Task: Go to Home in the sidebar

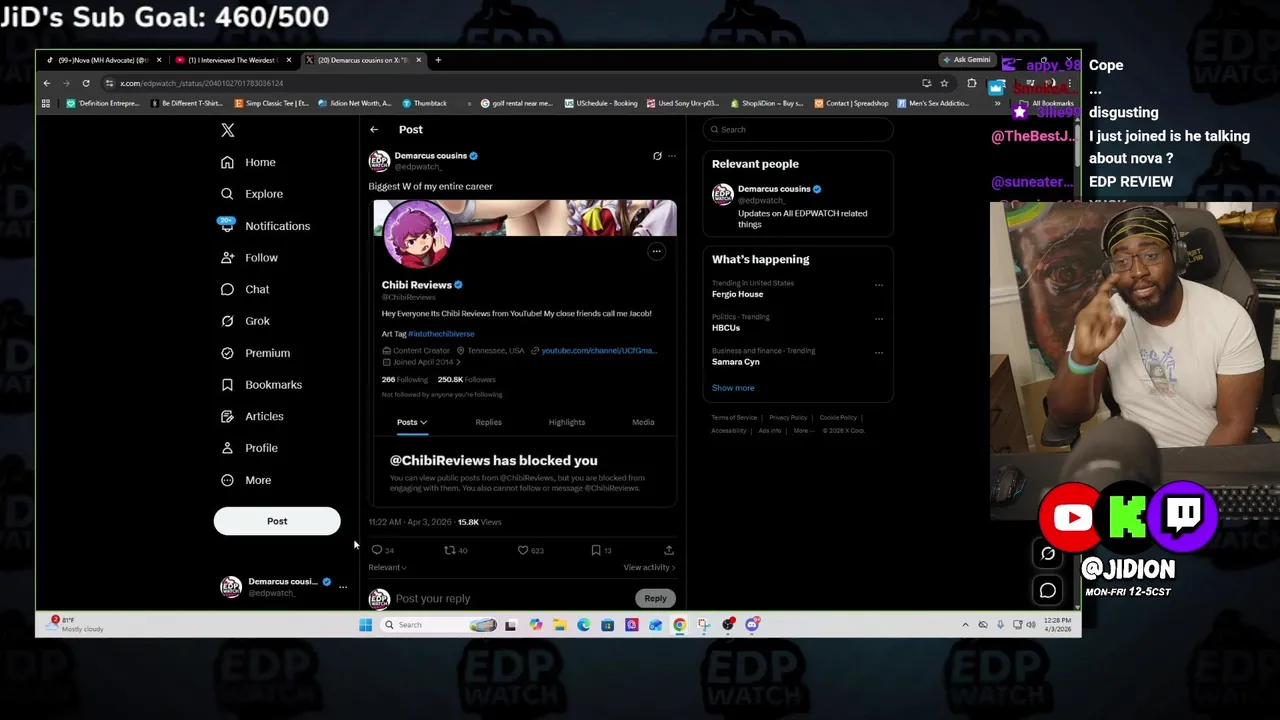Action: 248,162
